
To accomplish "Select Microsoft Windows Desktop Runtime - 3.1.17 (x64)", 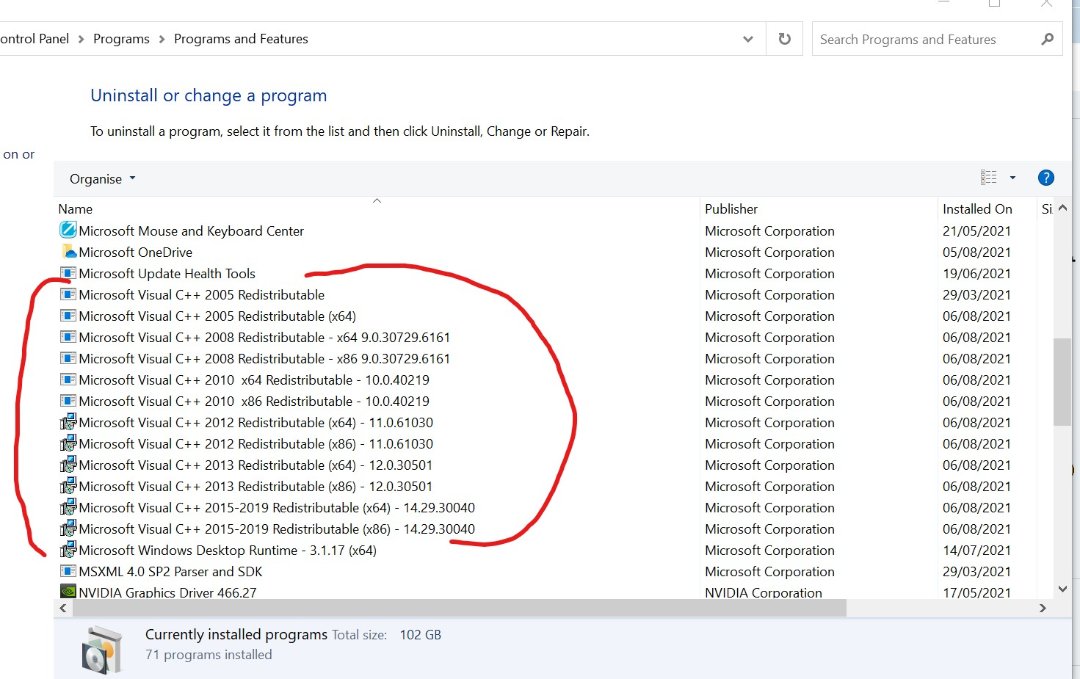I will tap(227, 550).
